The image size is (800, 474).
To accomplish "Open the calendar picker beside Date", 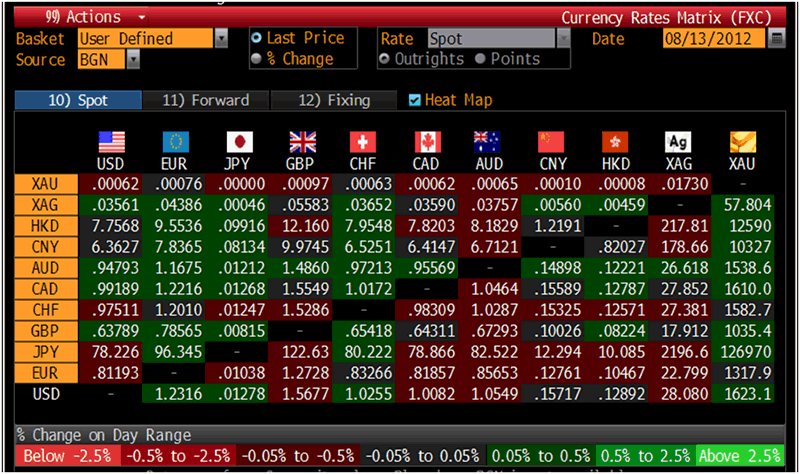I will [777, 39].
